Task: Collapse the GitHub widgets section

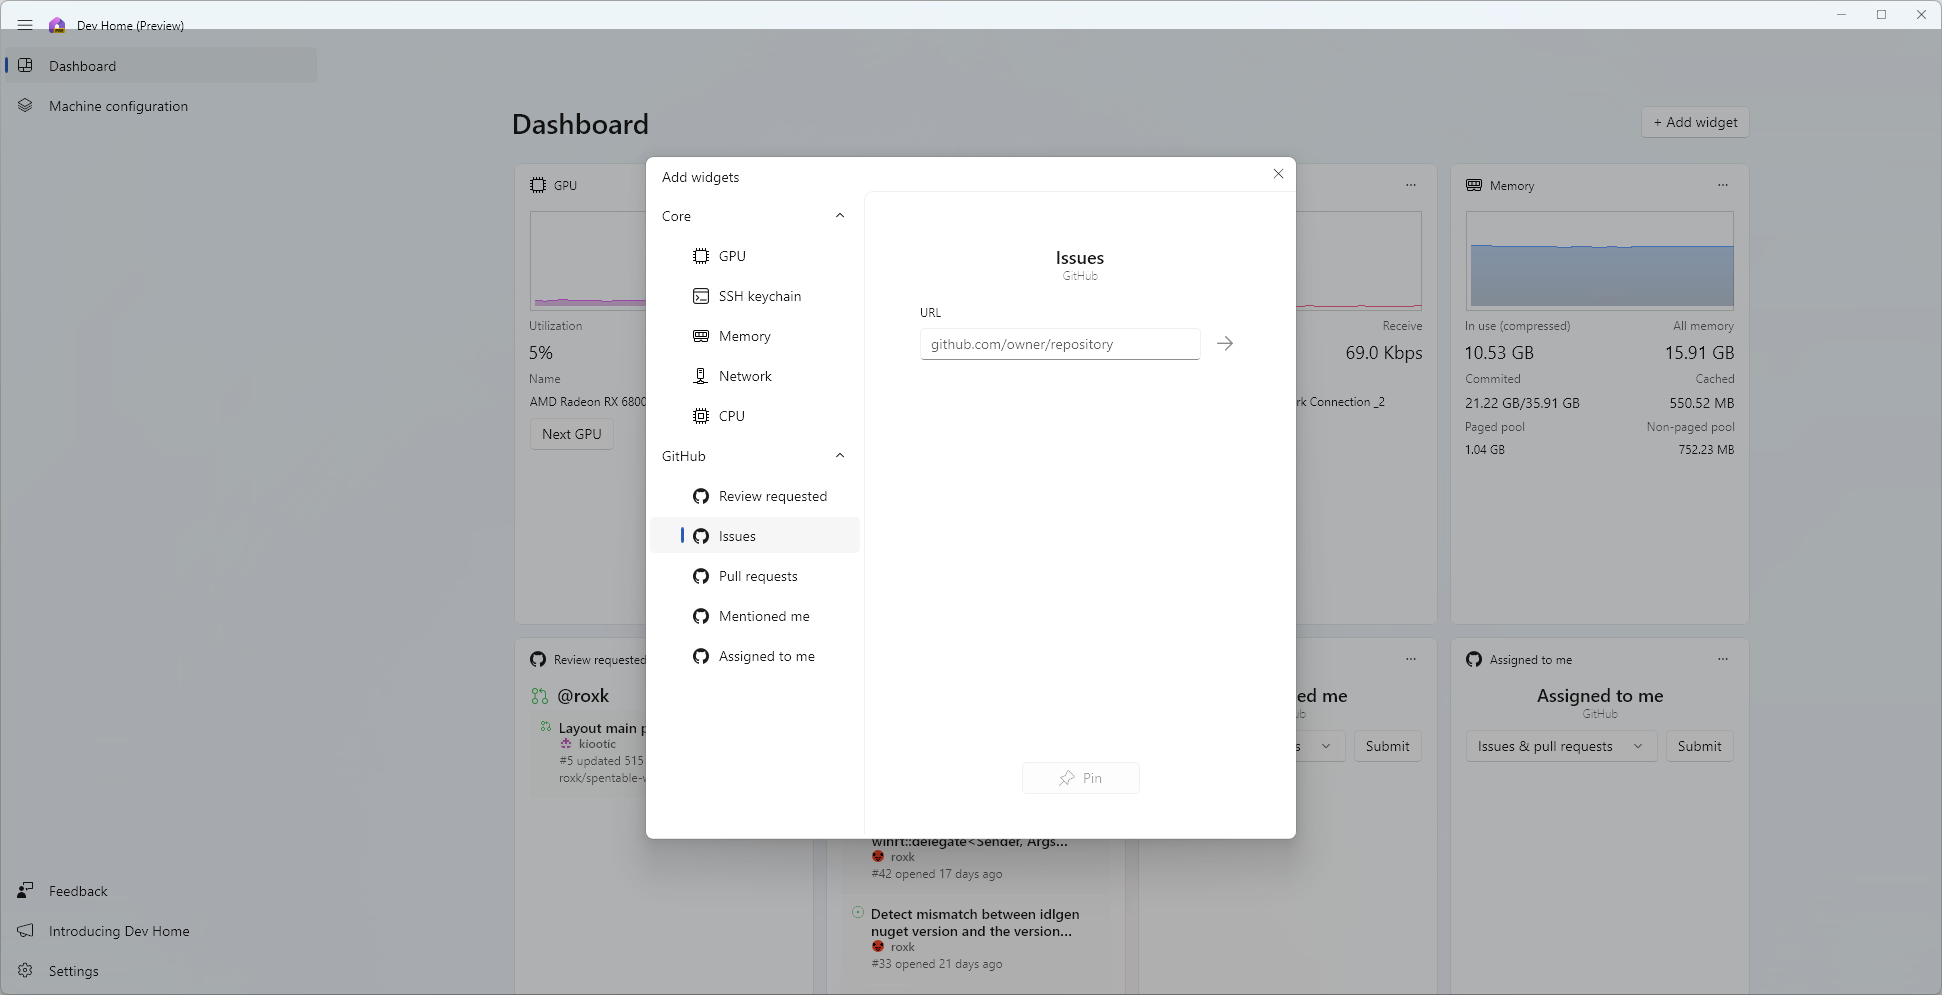Action: pos(840,455)
